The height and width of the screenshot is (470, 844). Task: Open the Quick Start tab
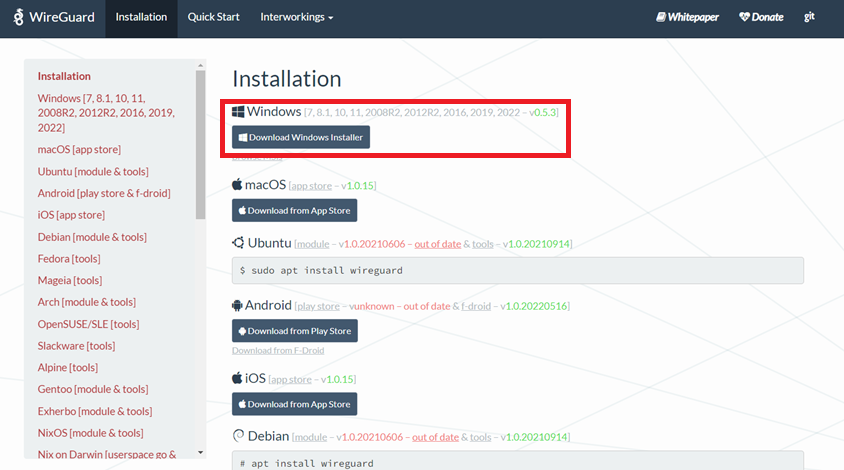[x=213, y=18]
